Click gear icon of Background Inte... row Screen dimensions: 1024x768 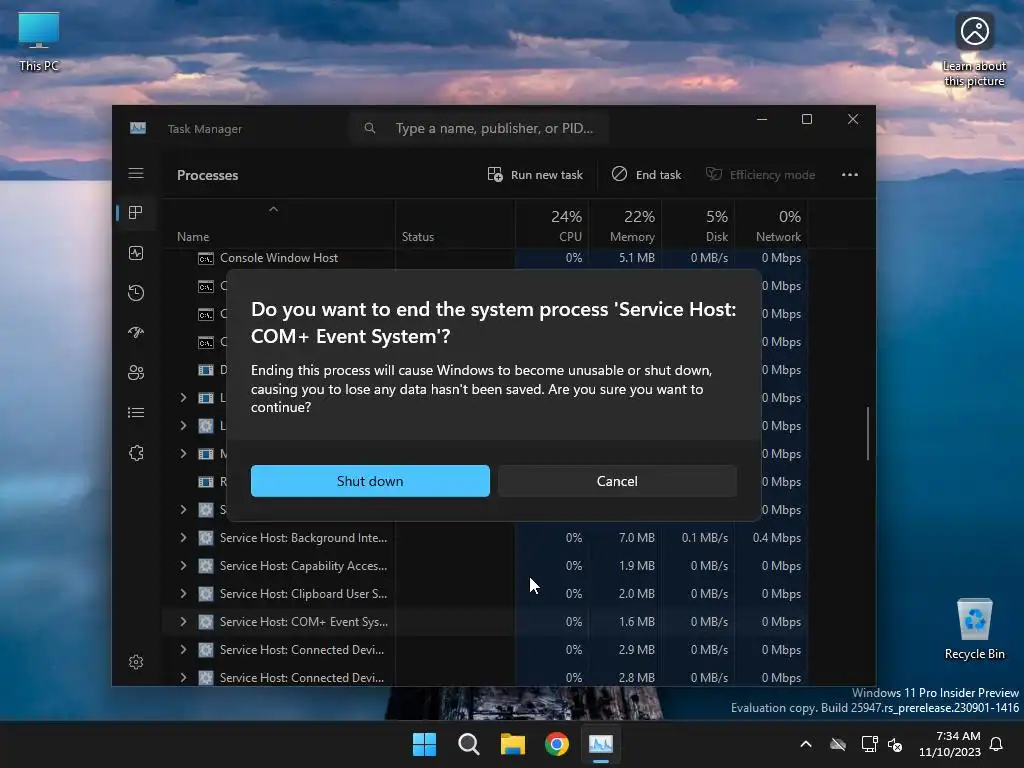tap(206, 538)
